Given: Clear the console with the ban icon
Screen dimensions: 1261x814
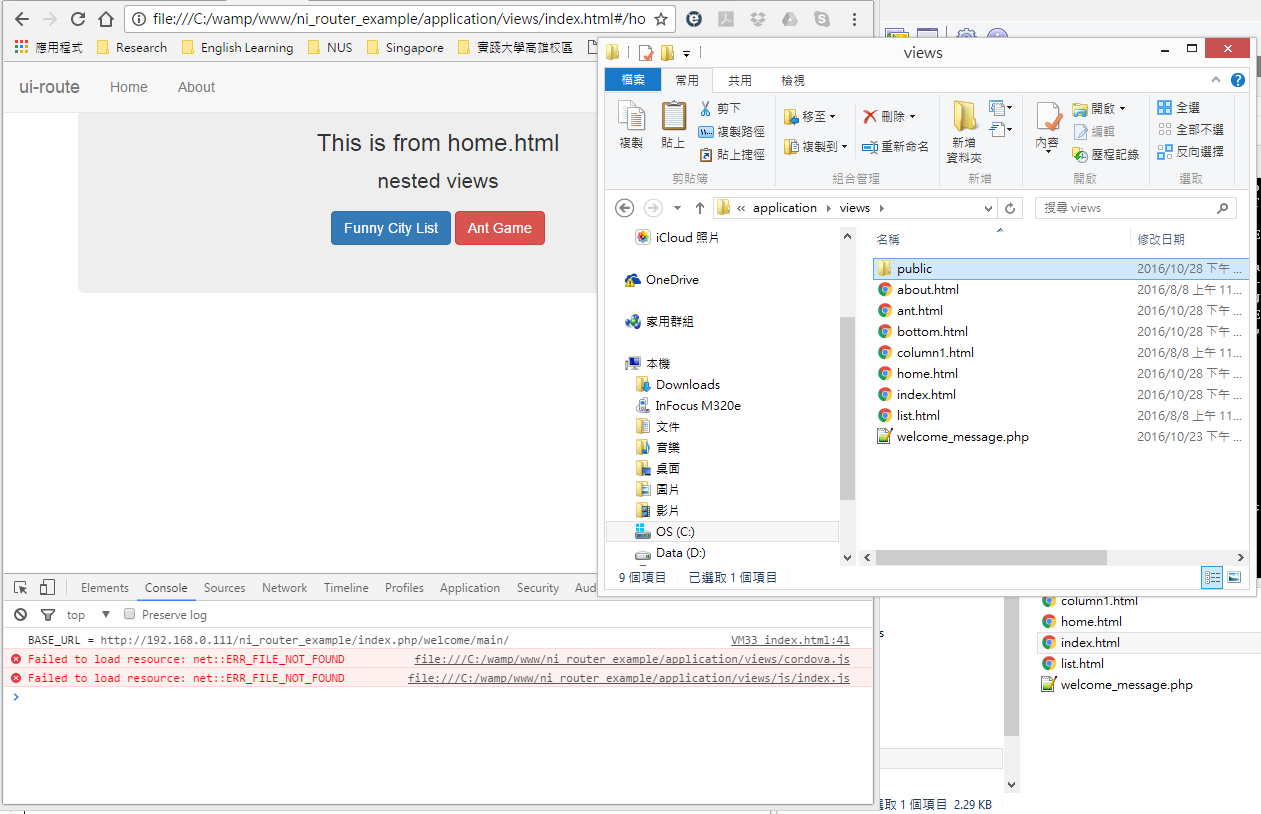Looking at the screenshot, I should tap(21, 615).
